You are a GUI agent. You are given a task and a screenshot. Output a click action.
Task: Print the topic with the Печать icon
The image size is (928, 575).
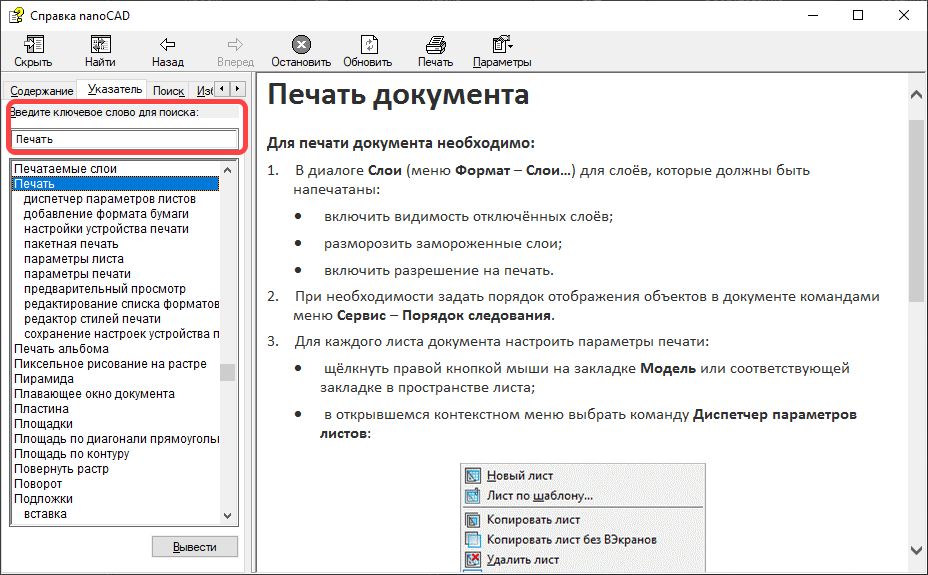pos(435,45)
